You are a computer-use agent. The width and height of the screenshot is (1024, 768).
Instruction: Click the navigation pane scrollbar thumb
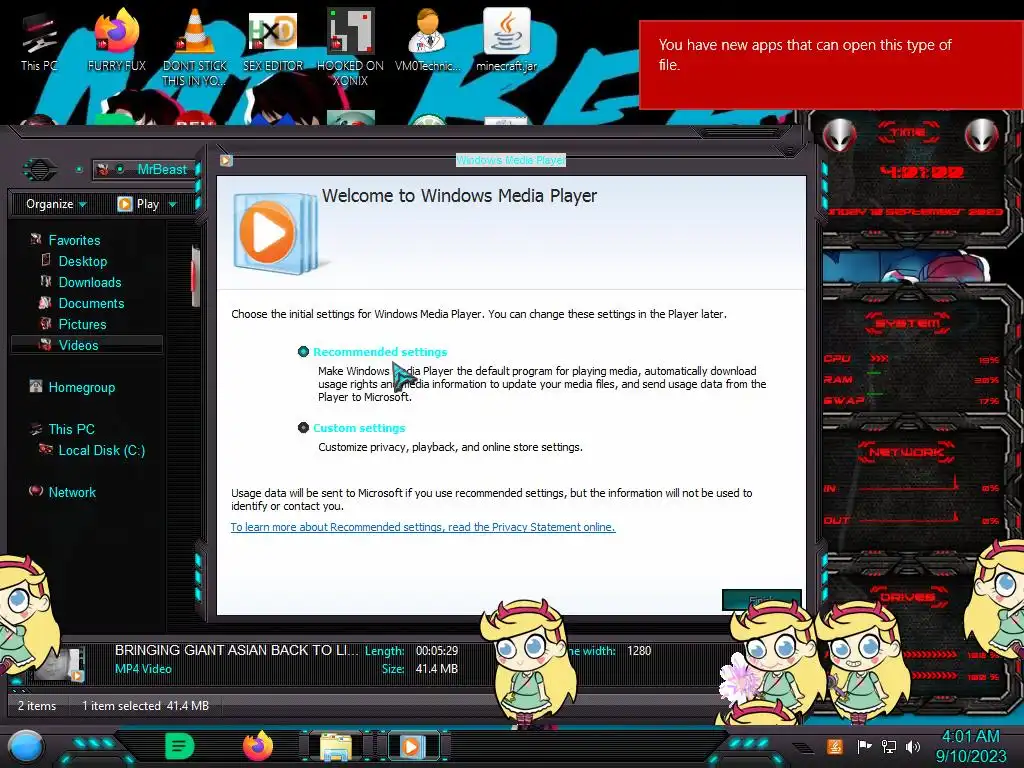click(195, 276)
